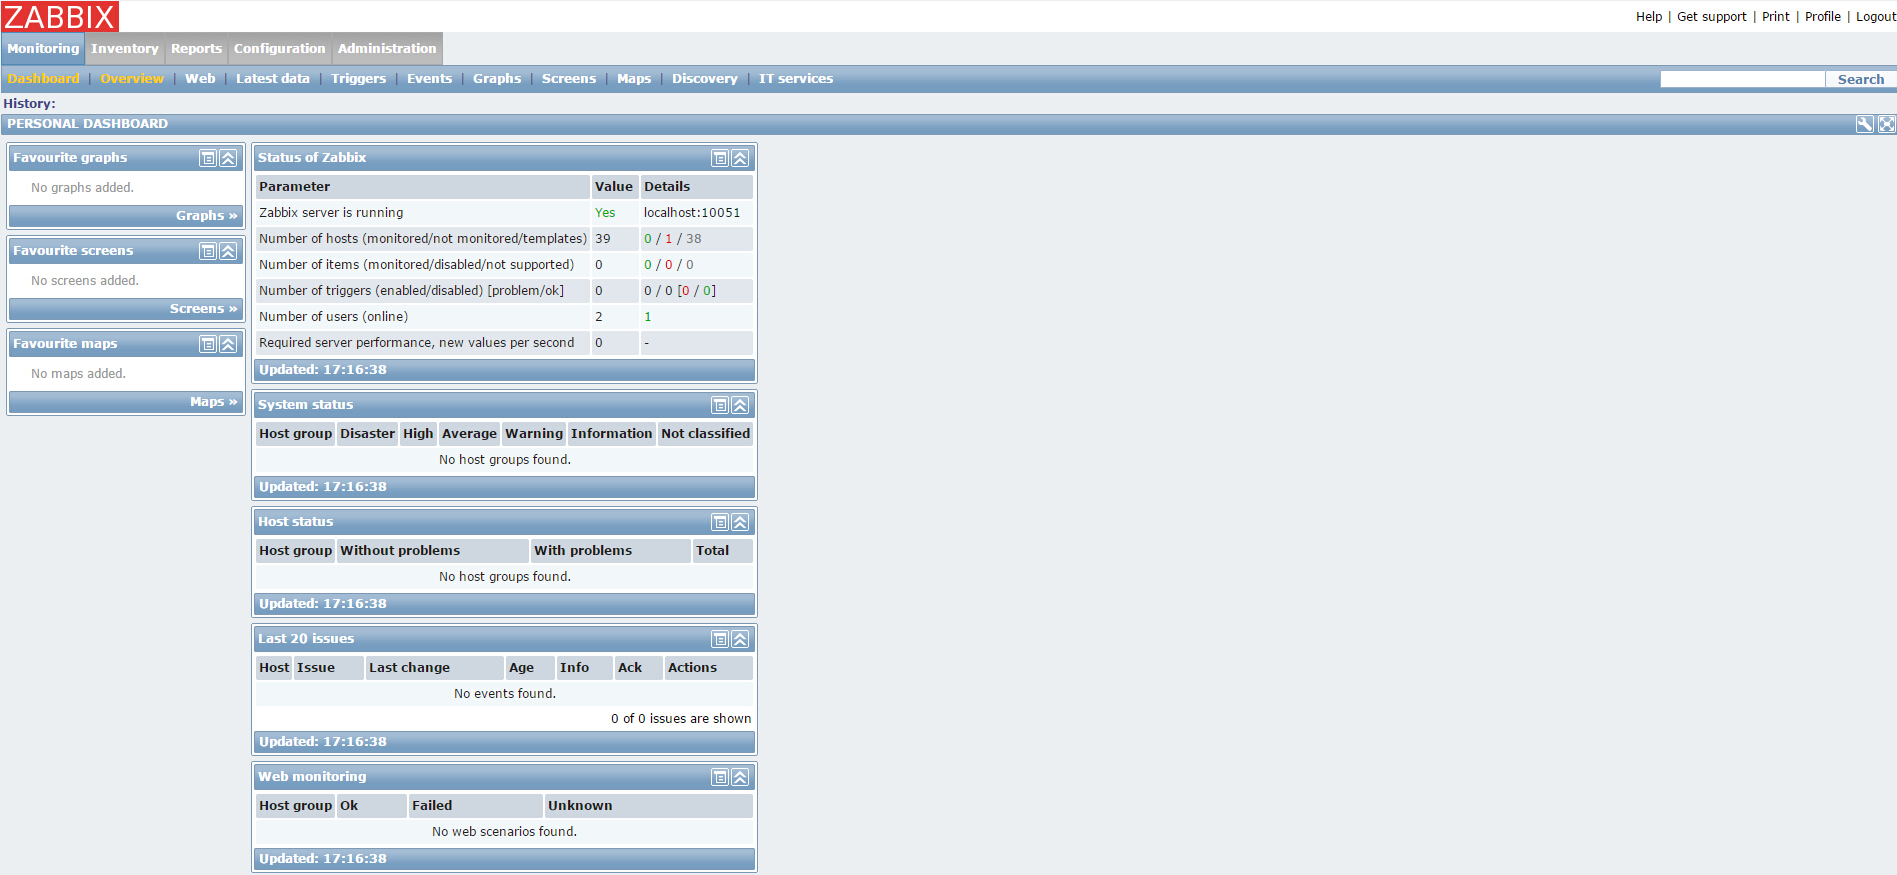
Task: Collapse the Favourite maps widget
Action: coord(228,344)
